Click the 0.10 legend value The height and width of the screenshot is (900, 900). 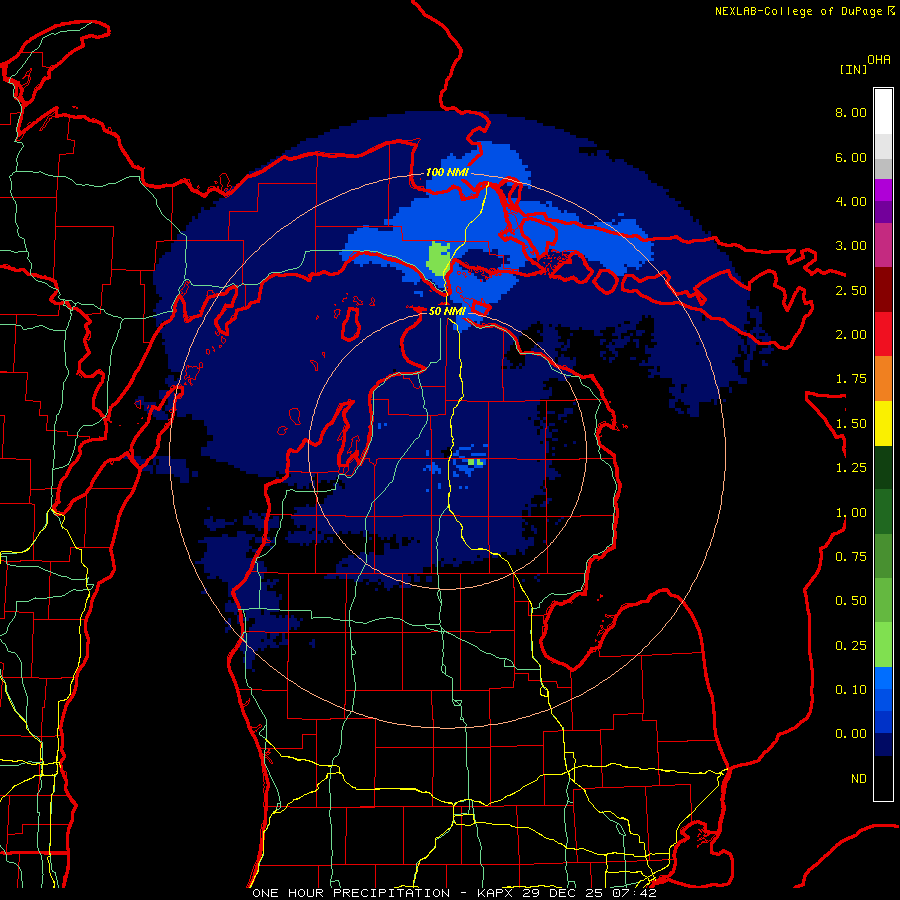851,690
